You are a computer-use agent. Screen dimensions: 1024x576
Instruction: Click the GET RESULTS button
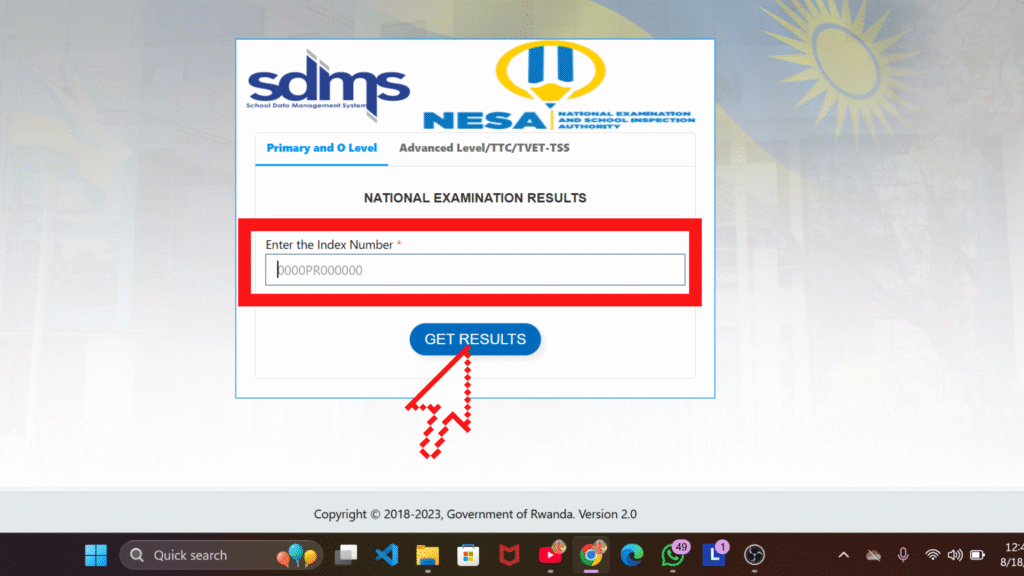pyautogui.click(x=475, y=339)
